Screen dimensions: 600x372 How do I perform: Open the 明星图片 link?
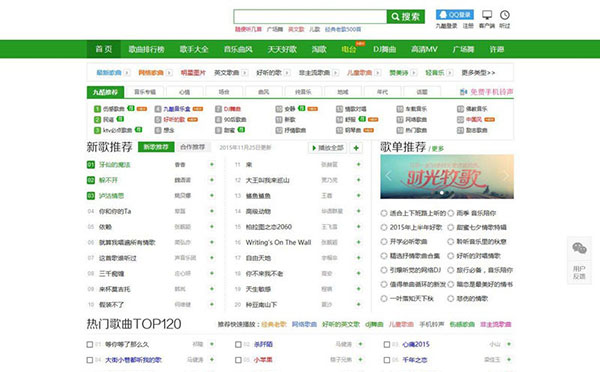pyautogui.click(x=193, y=72)
